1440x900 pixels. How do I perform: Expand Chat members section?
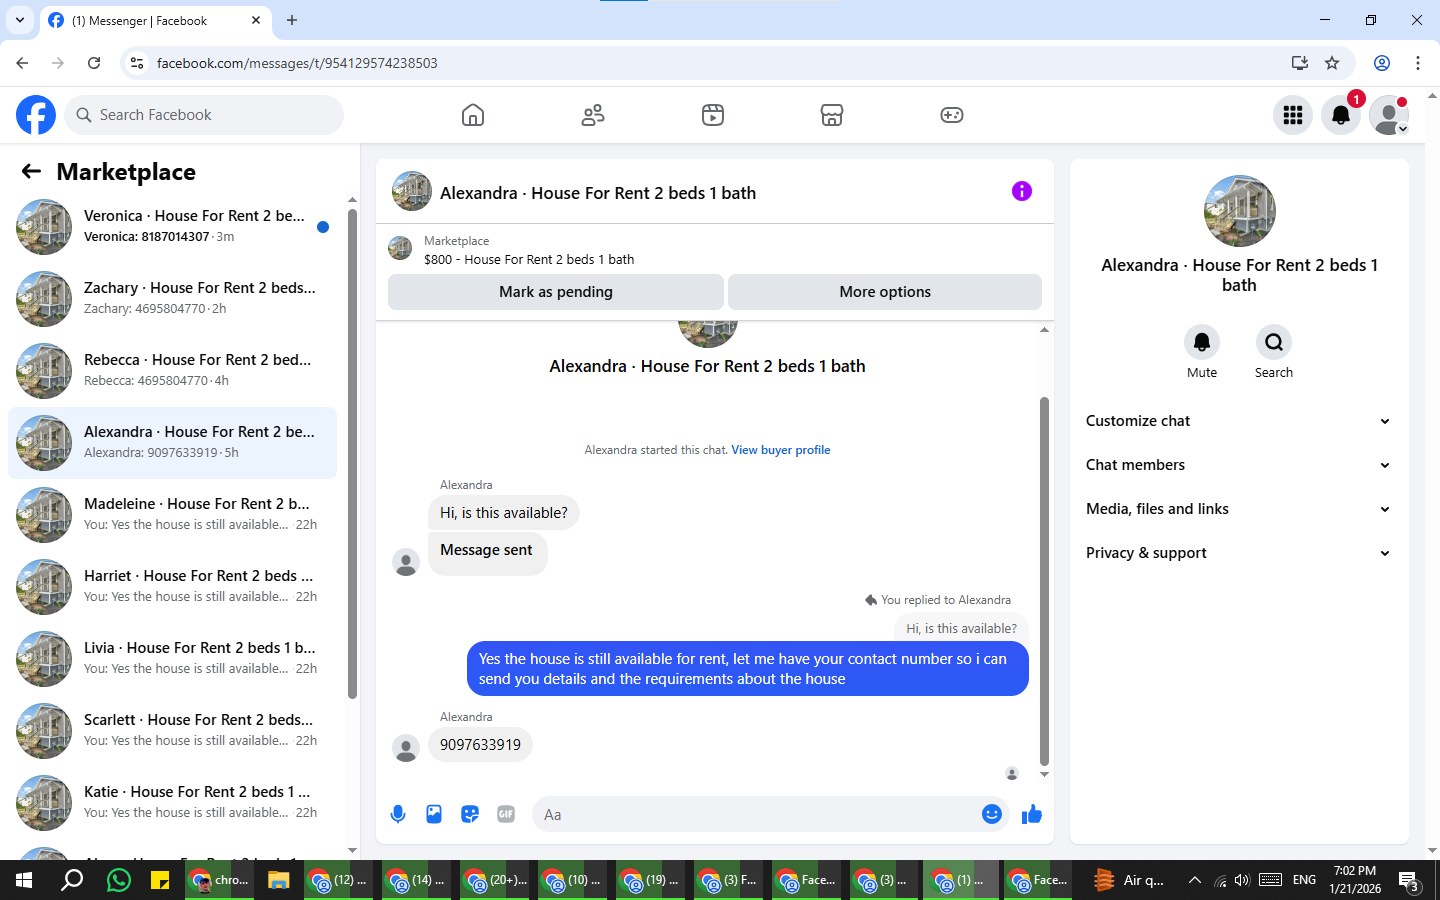[1239, 465]
